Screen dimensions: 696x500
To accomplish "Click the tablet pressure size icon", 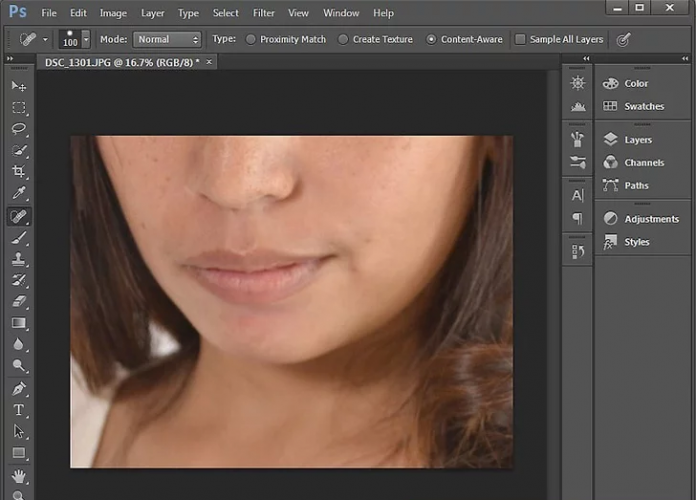I will pos(624,40).
